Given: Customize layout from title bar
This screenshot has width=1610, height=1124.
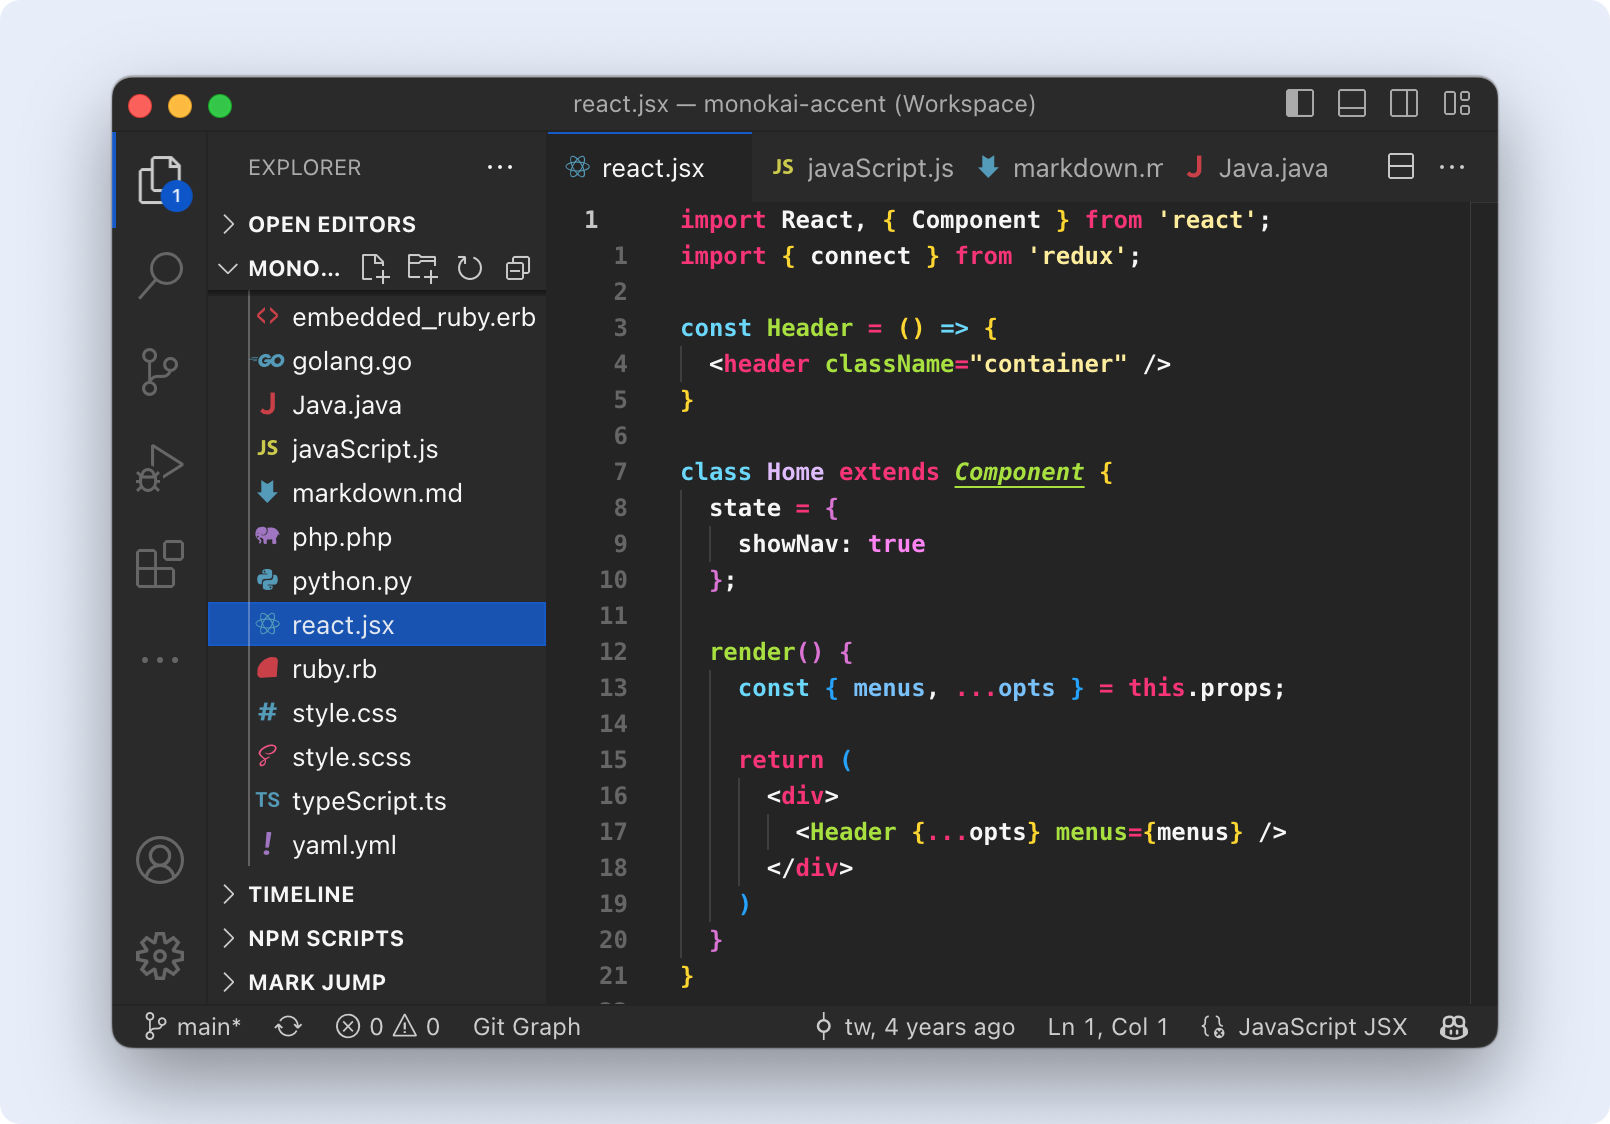Looking at the screenshot, I should [1457, 103].
